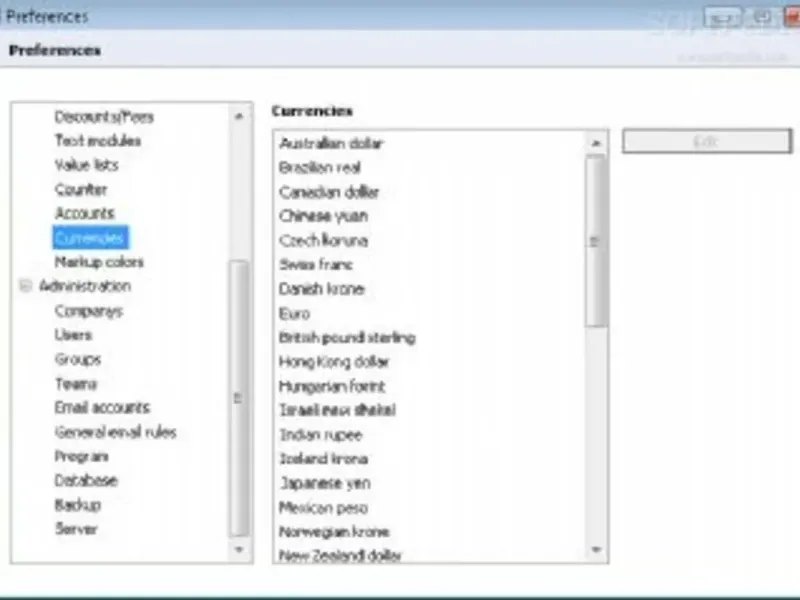Image resolution: width=800 pixels, height=600 pixels.
Task: Select Discounts/Fees in the preferences tree
Action: point(104,117)
